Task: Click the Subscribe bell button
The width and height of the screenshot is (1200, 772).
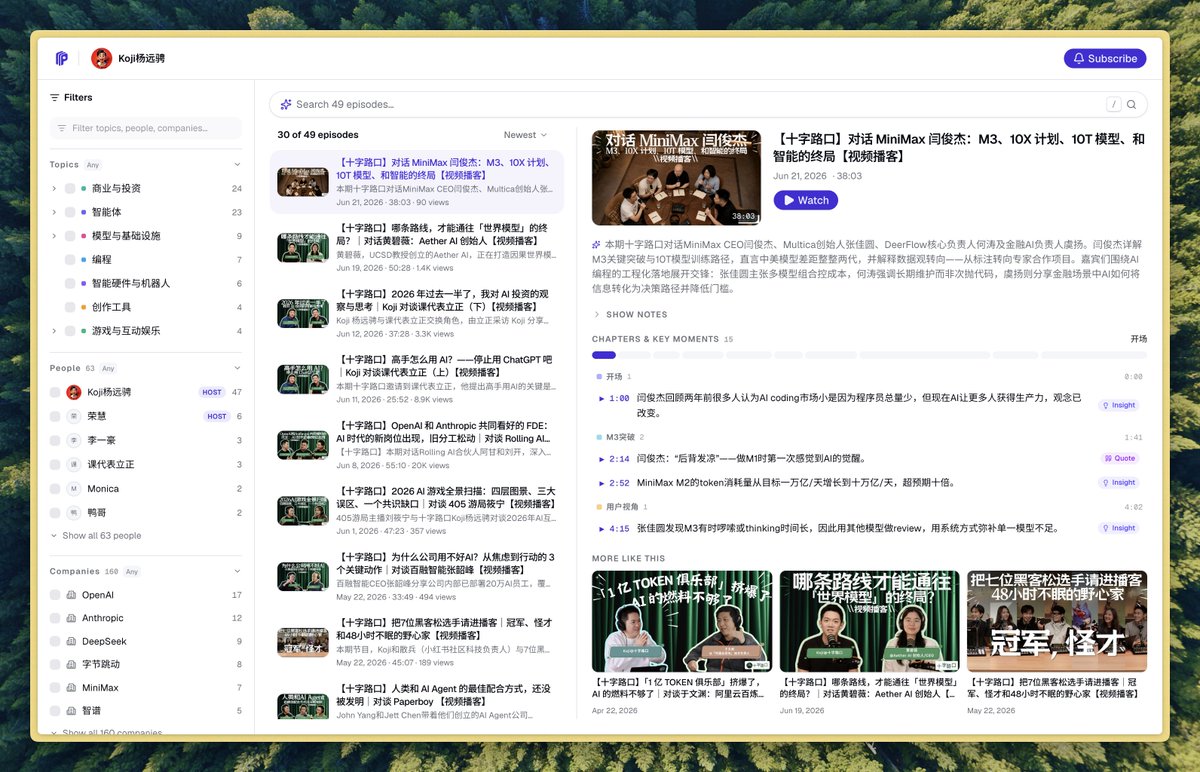Action: coord(1105,58)
